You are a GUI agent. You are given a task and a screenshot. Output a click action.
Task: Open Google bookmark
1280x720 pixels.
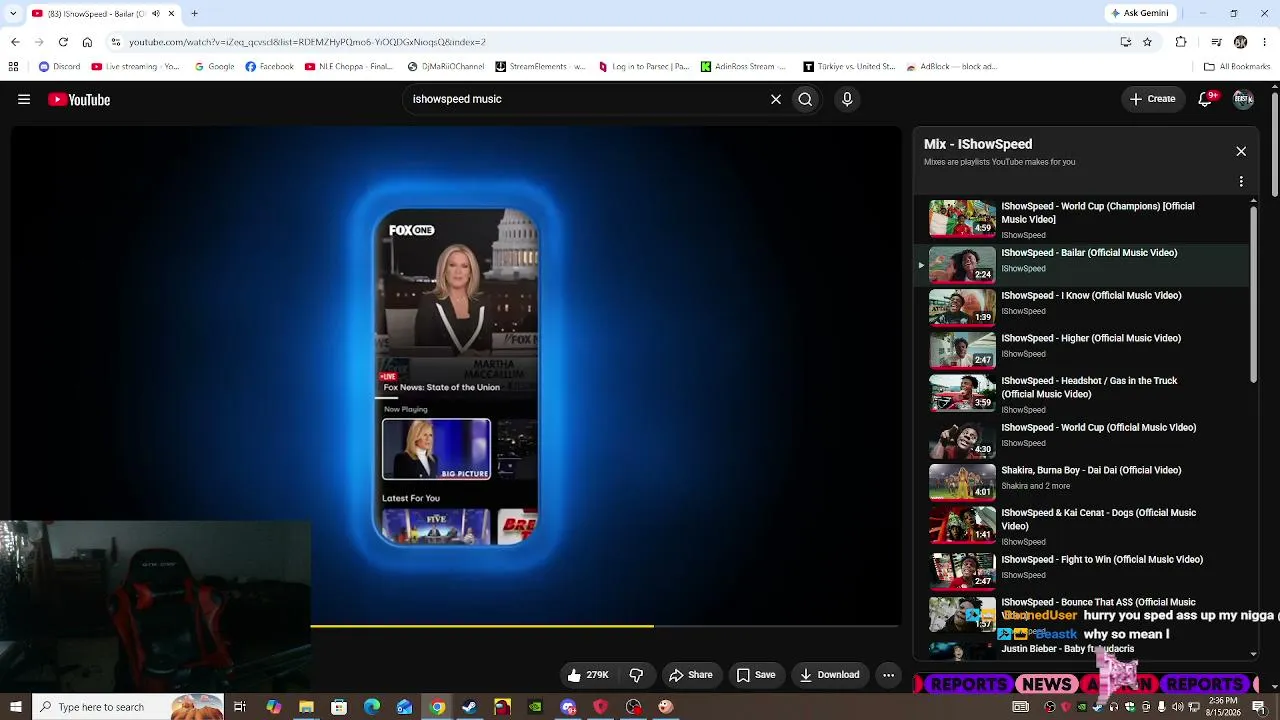click(x=214, y=67)
